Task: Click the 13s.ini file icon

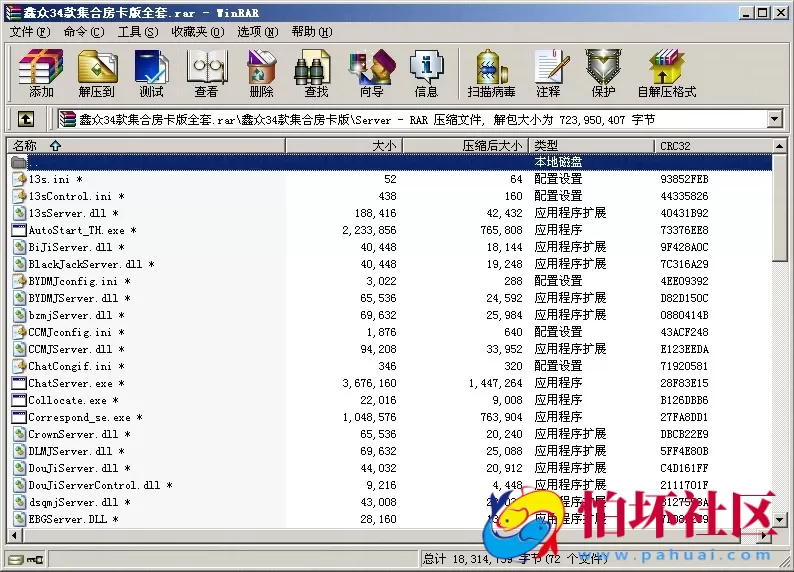Action: (x=19, y=179)
